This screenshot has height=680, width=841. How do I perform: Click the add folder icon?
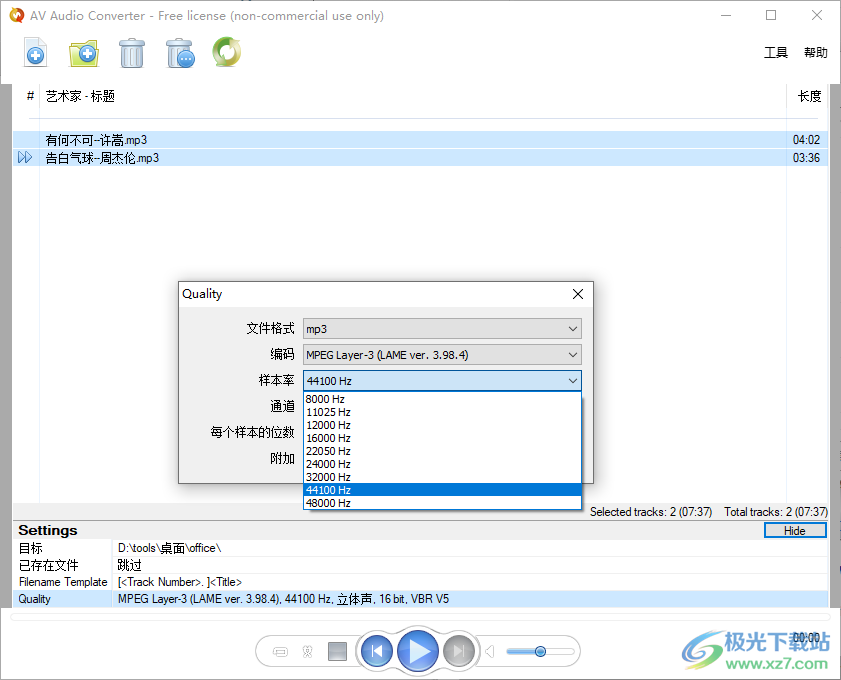pos(84,53)
